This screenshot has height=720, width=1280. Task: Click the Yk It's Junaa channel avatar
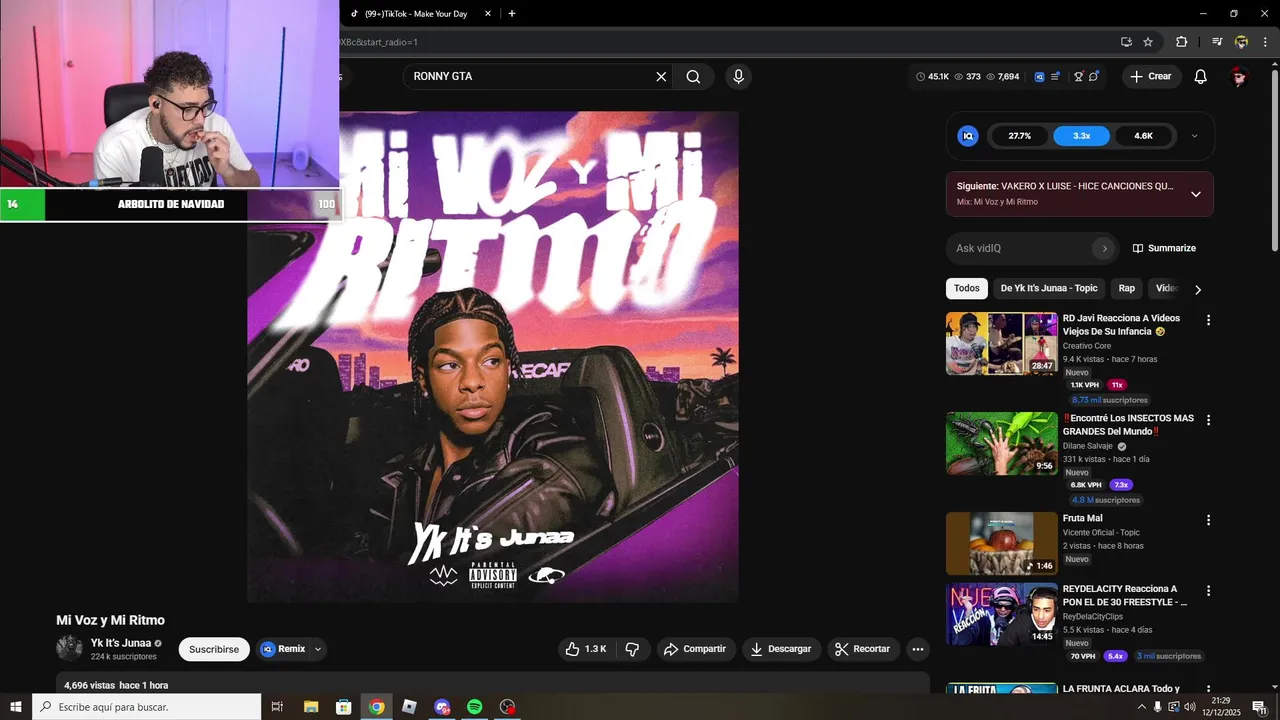tap(69, 648)
